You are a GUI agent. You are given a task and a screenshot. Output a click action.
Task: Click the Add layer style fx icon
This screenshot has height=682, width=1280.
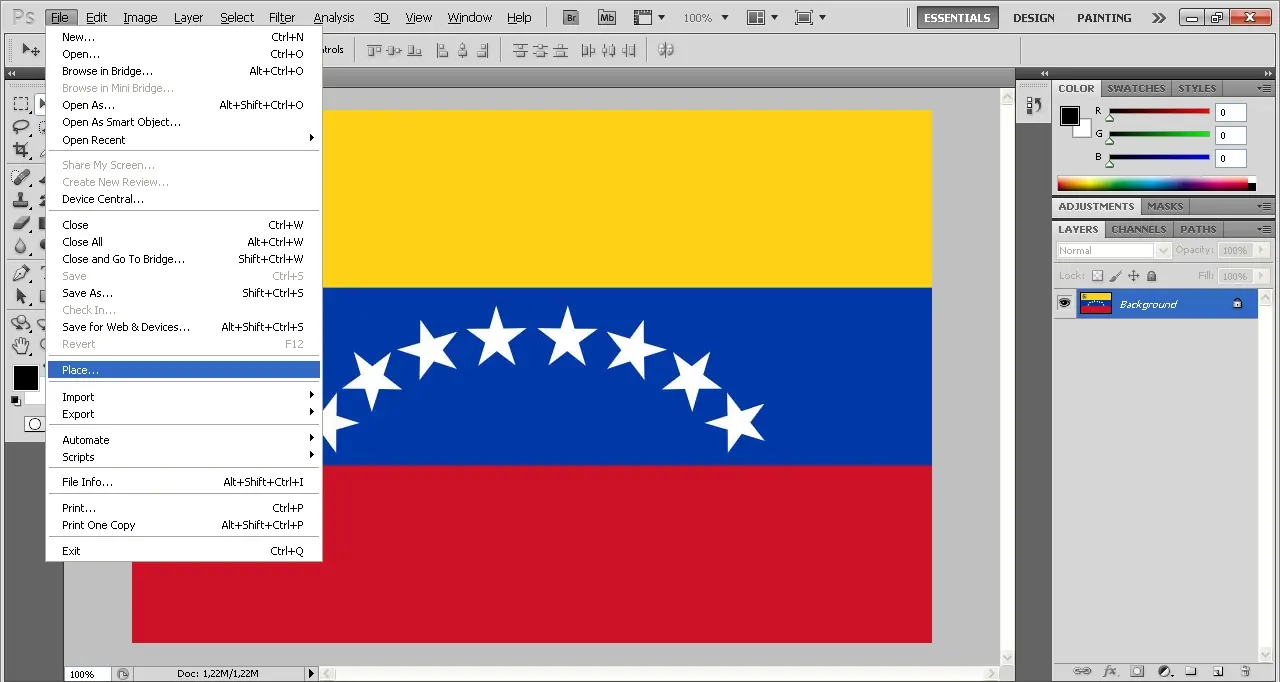(1109, 671)
